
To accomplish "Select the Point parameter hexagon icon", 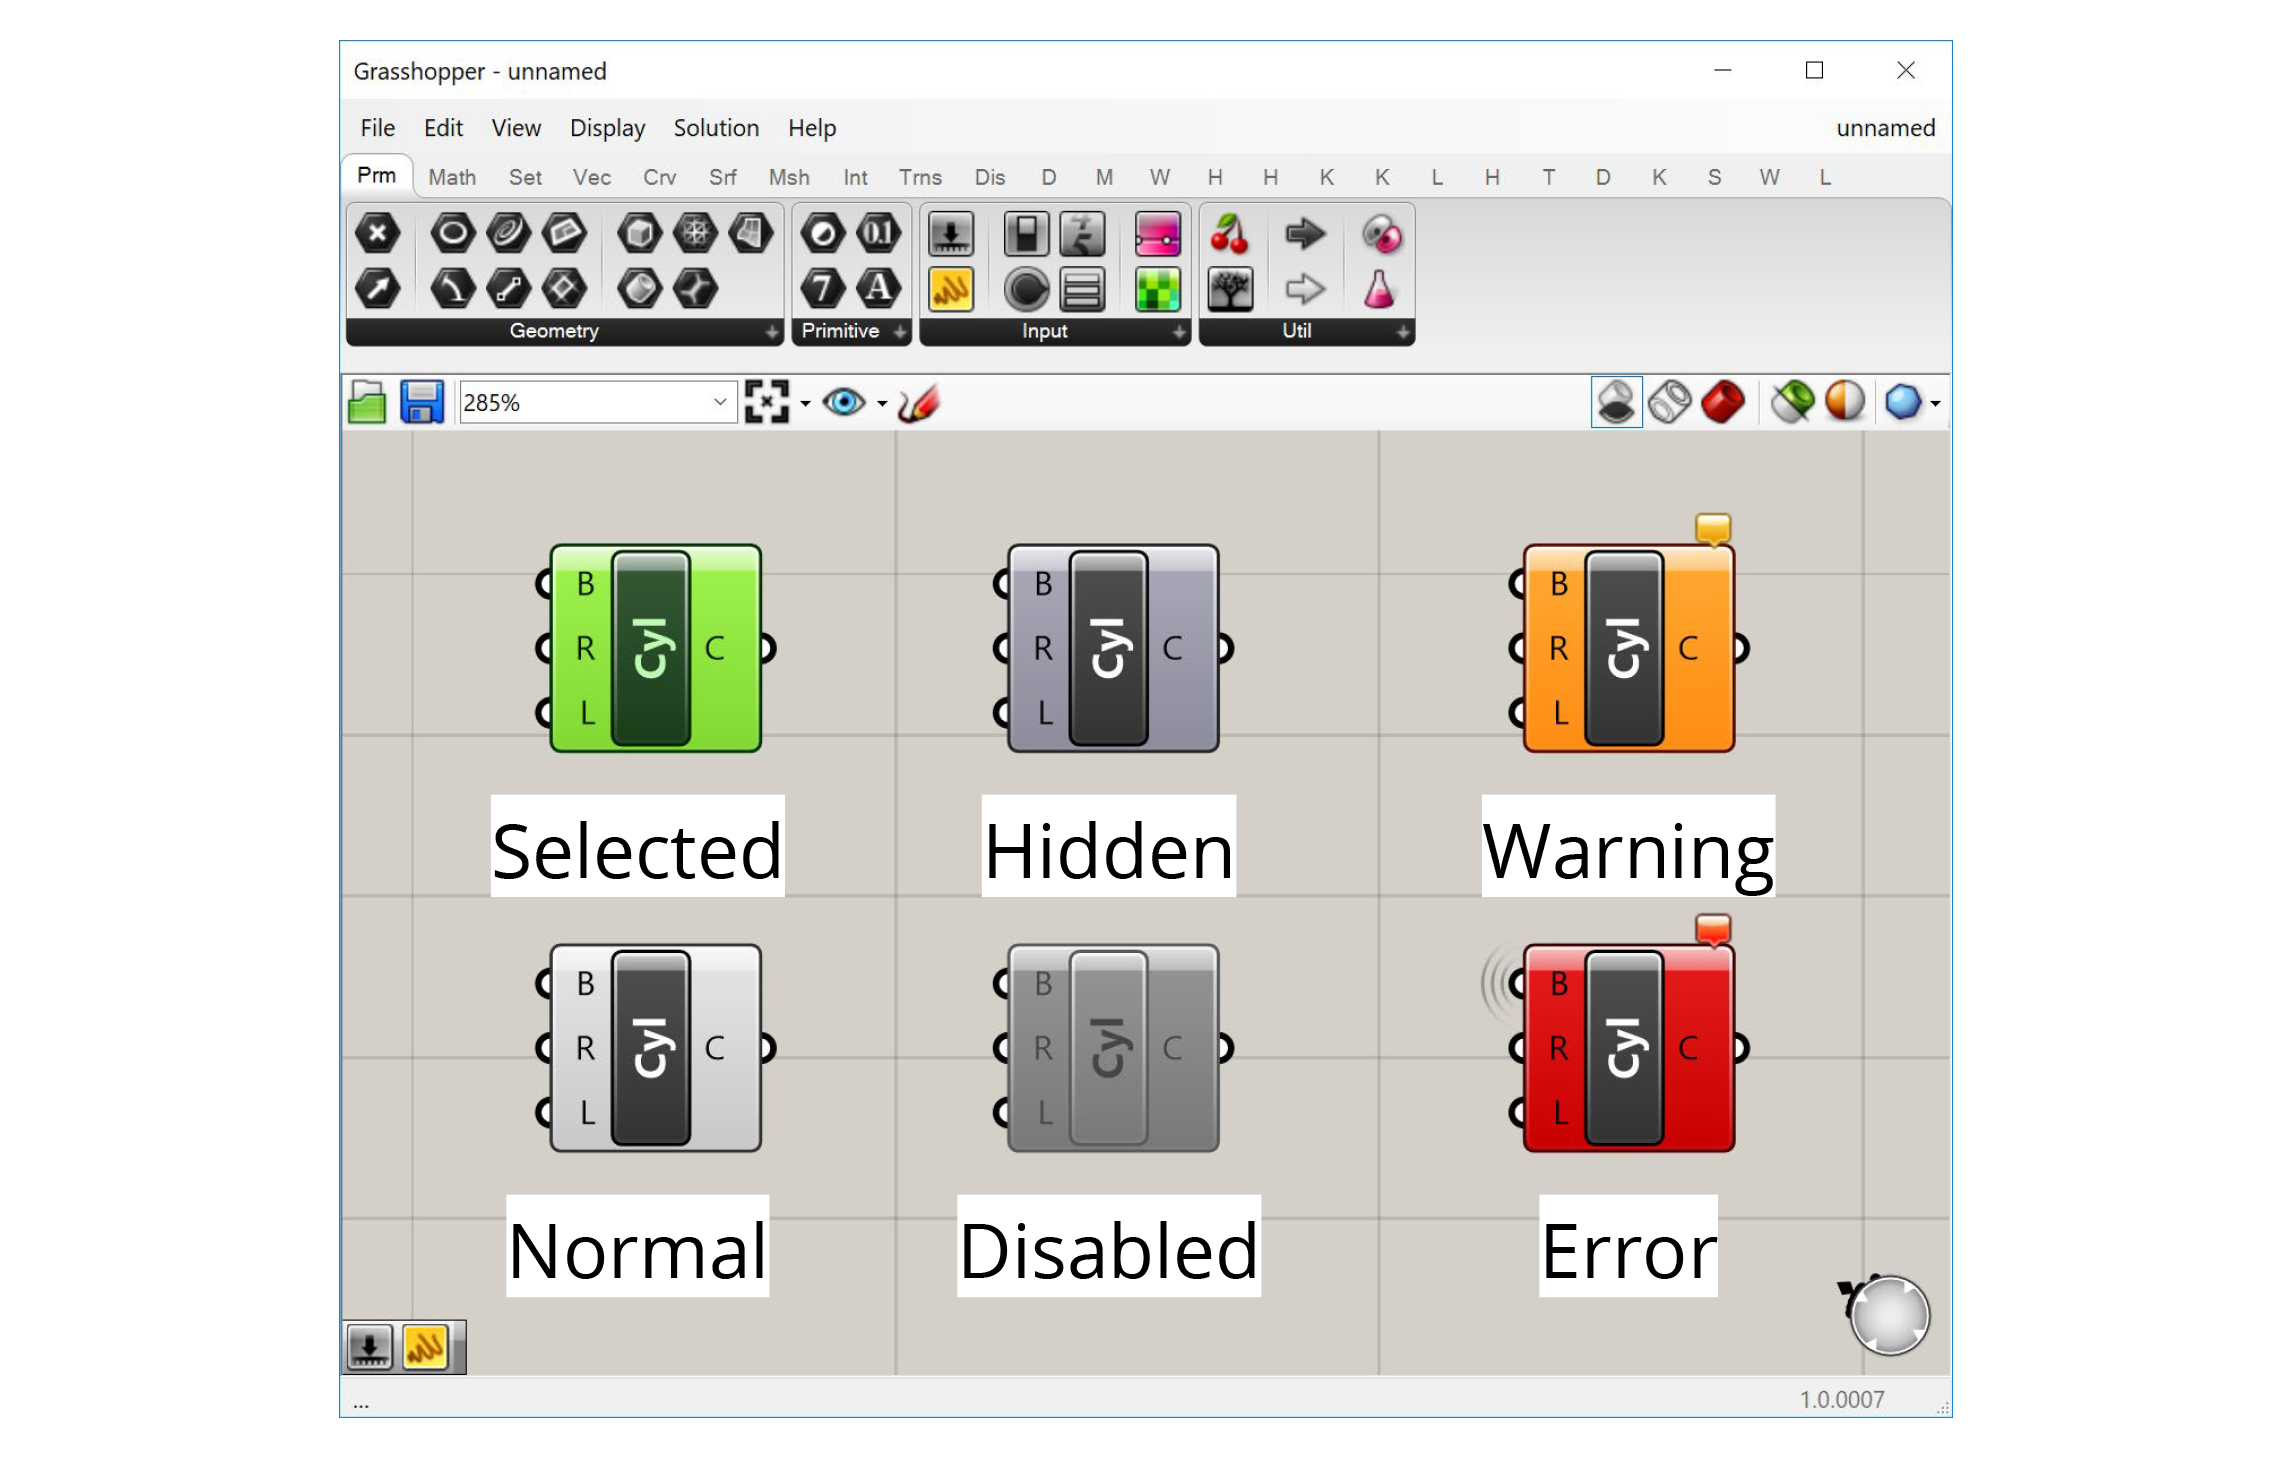I will pyautogui.click(x=377, y=234).
